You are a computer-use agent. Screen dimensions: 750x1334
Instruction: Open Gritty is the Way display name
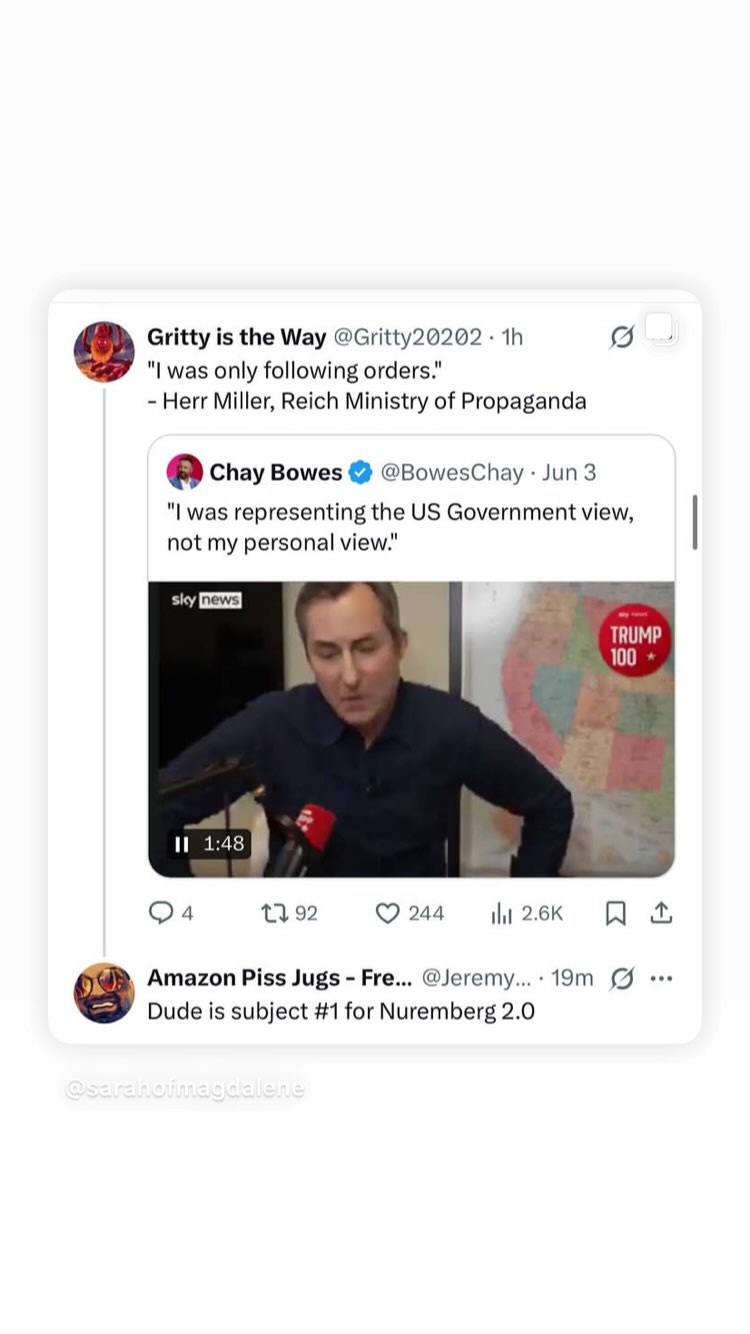[236, 338]
